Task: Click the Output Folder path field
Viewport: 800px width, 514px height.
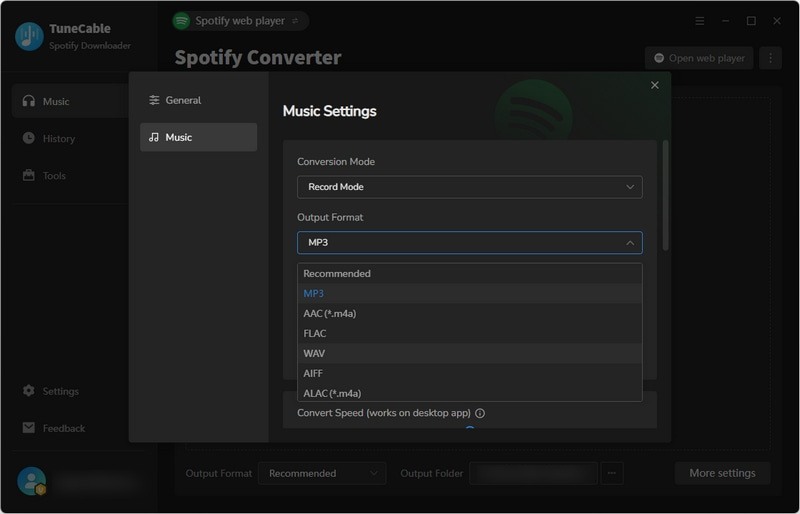Action: point(533,473)
